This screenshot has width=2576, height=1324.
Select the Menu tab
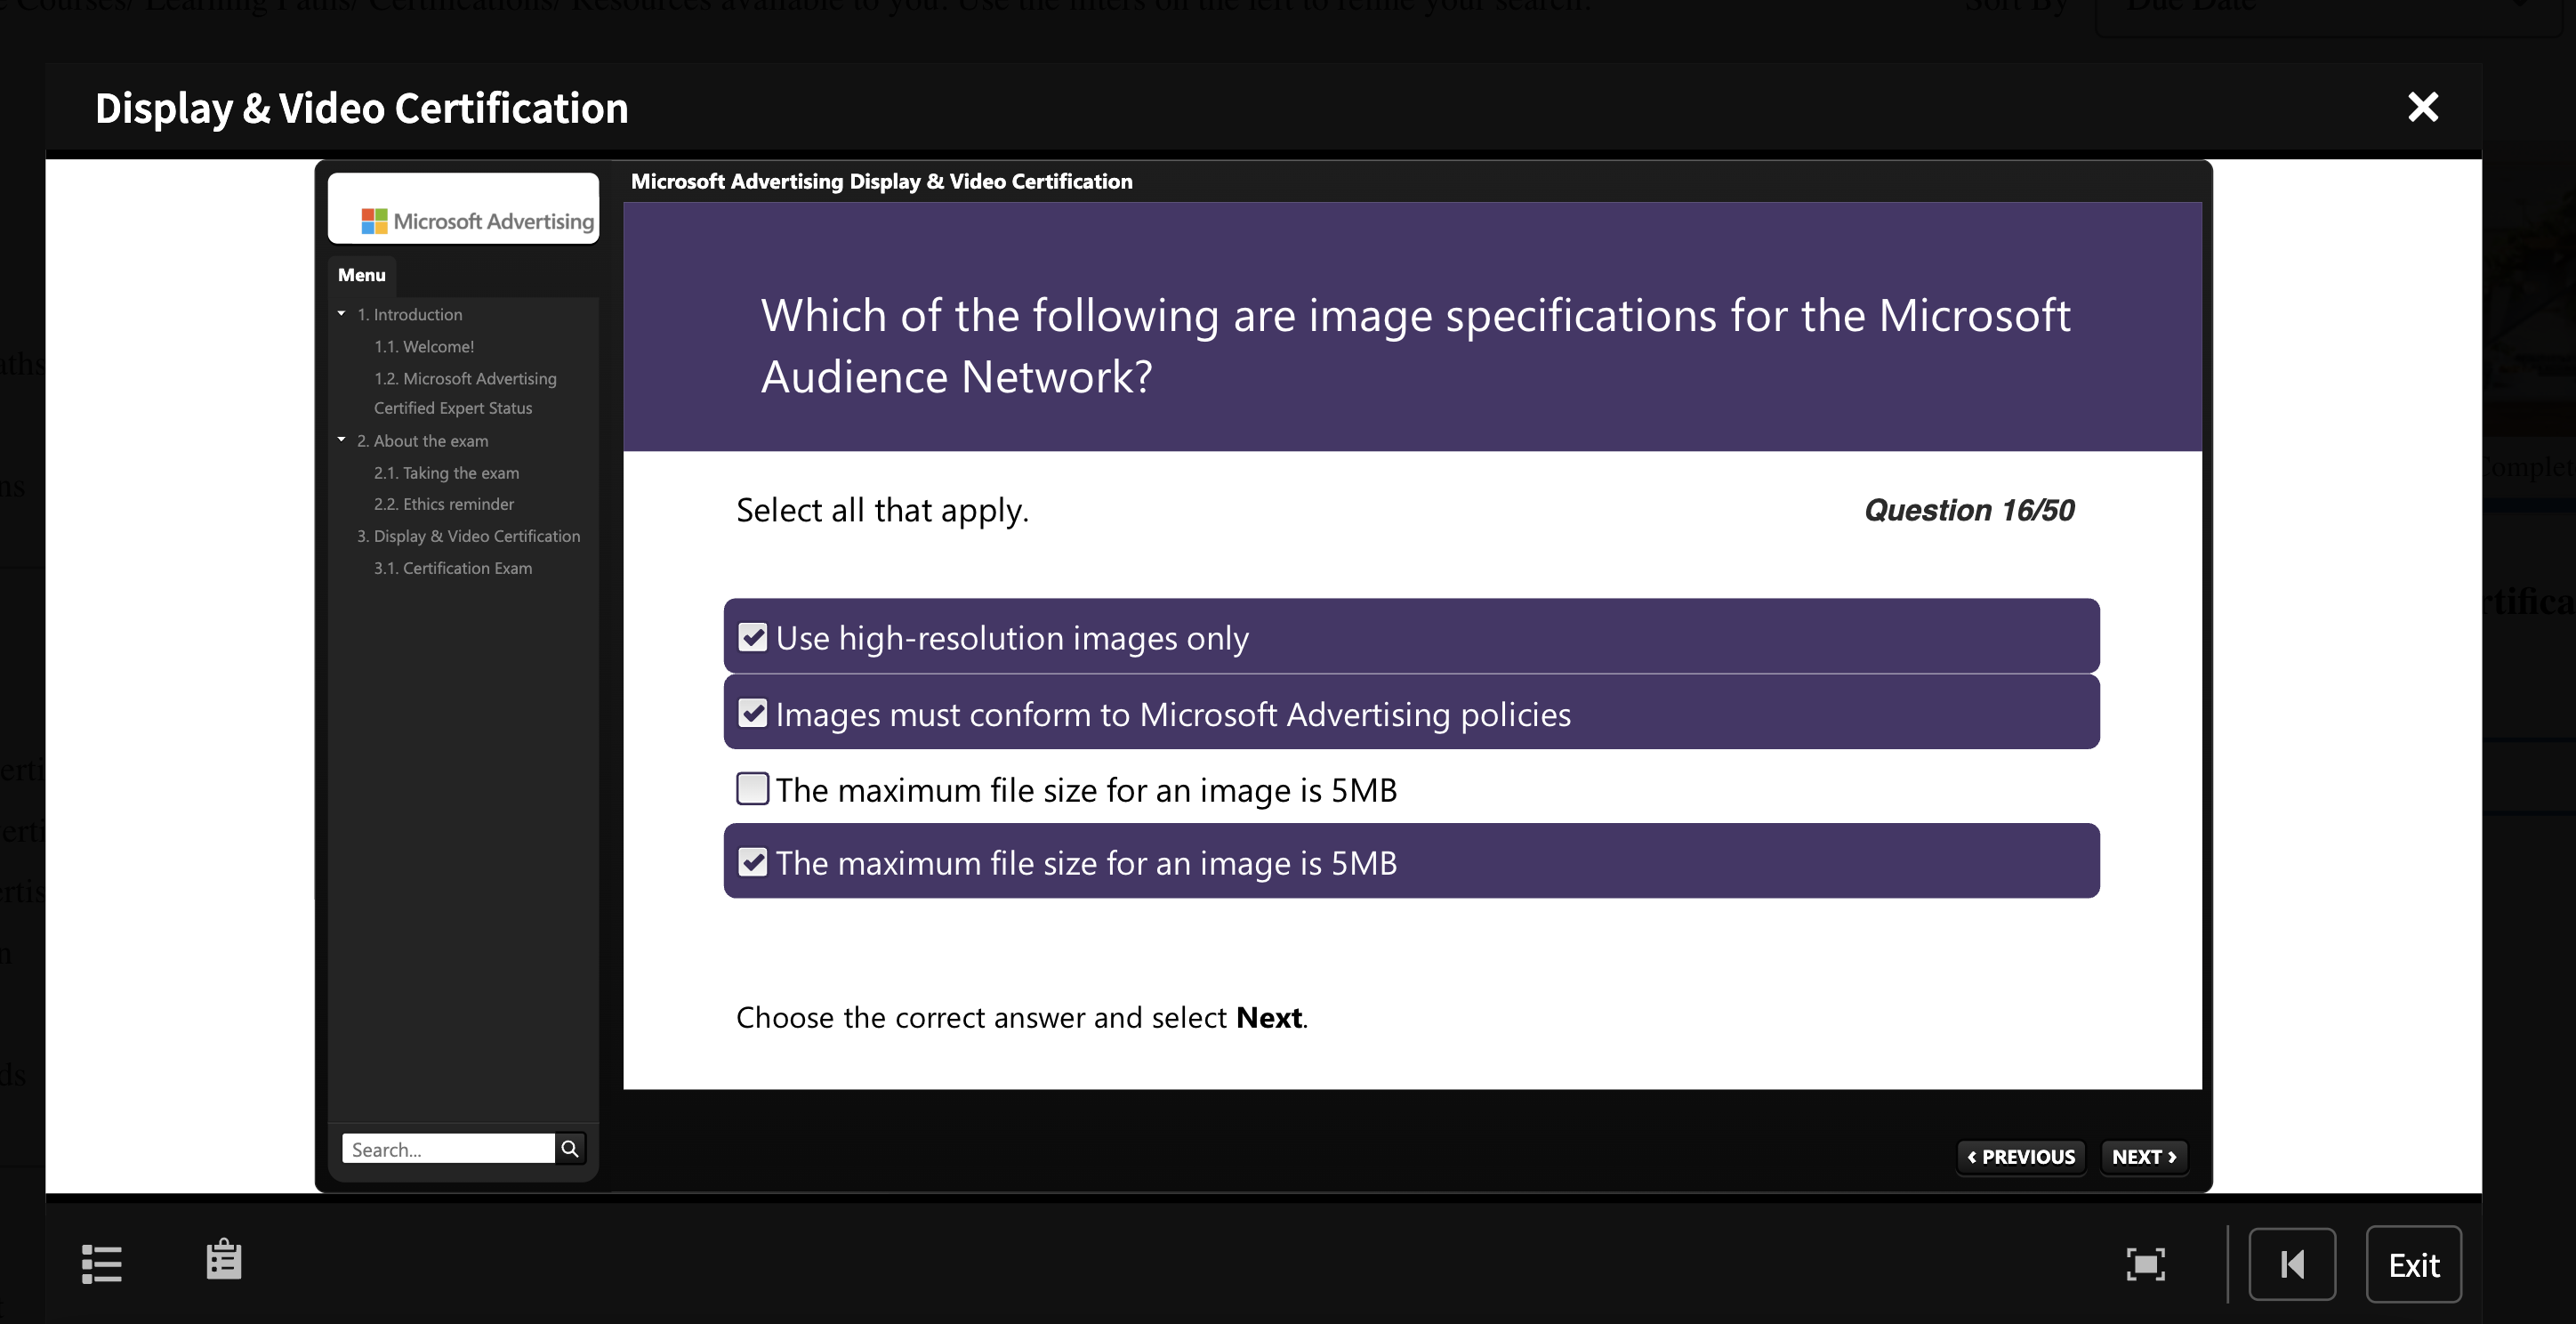point(361,275)
